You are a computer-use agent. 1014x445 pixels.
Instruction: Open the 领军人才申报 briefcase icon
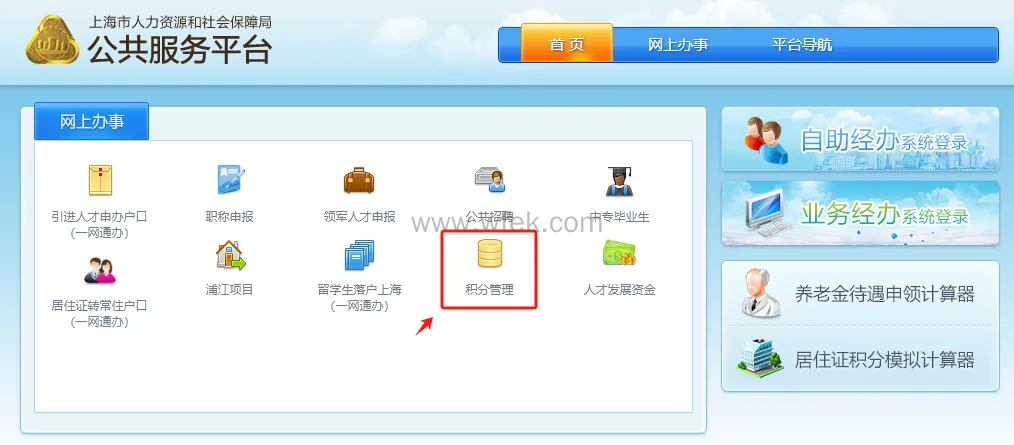pyautogui.click(x=359, y=180)
